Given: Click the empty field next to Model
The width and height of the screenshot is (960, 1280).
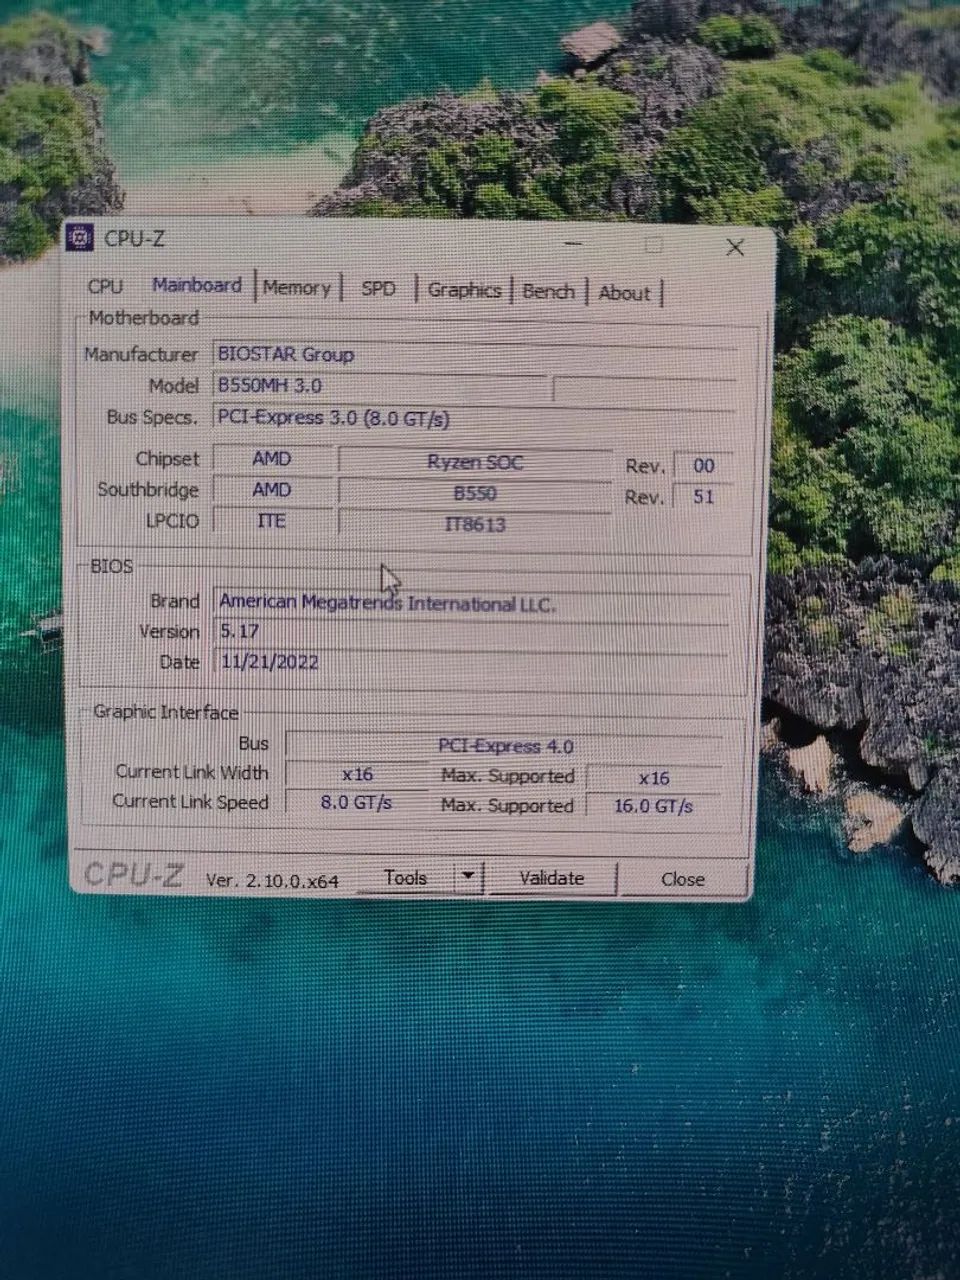Looking at the screenshot, I should pos(644,390).
